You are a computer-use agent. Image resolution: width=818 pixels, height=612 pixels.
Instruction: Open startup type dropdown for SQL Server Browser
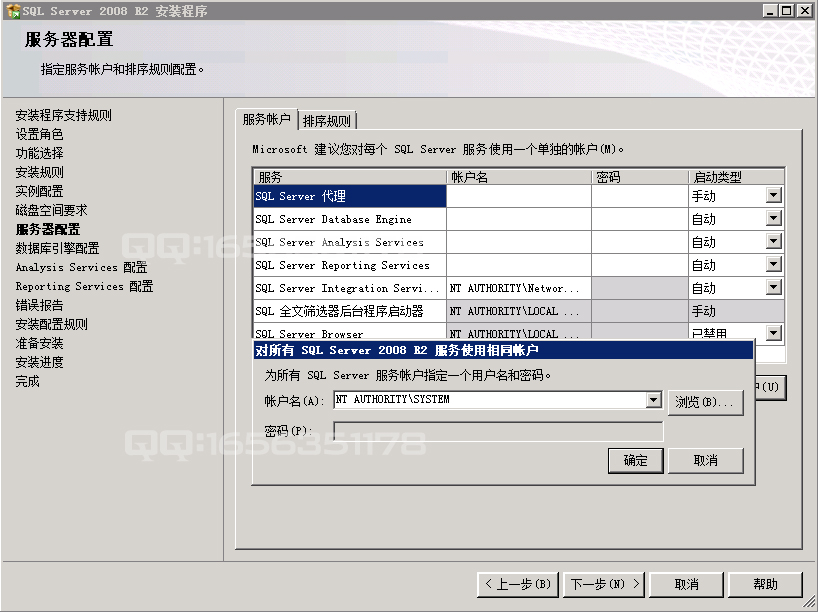pos(774,332)
